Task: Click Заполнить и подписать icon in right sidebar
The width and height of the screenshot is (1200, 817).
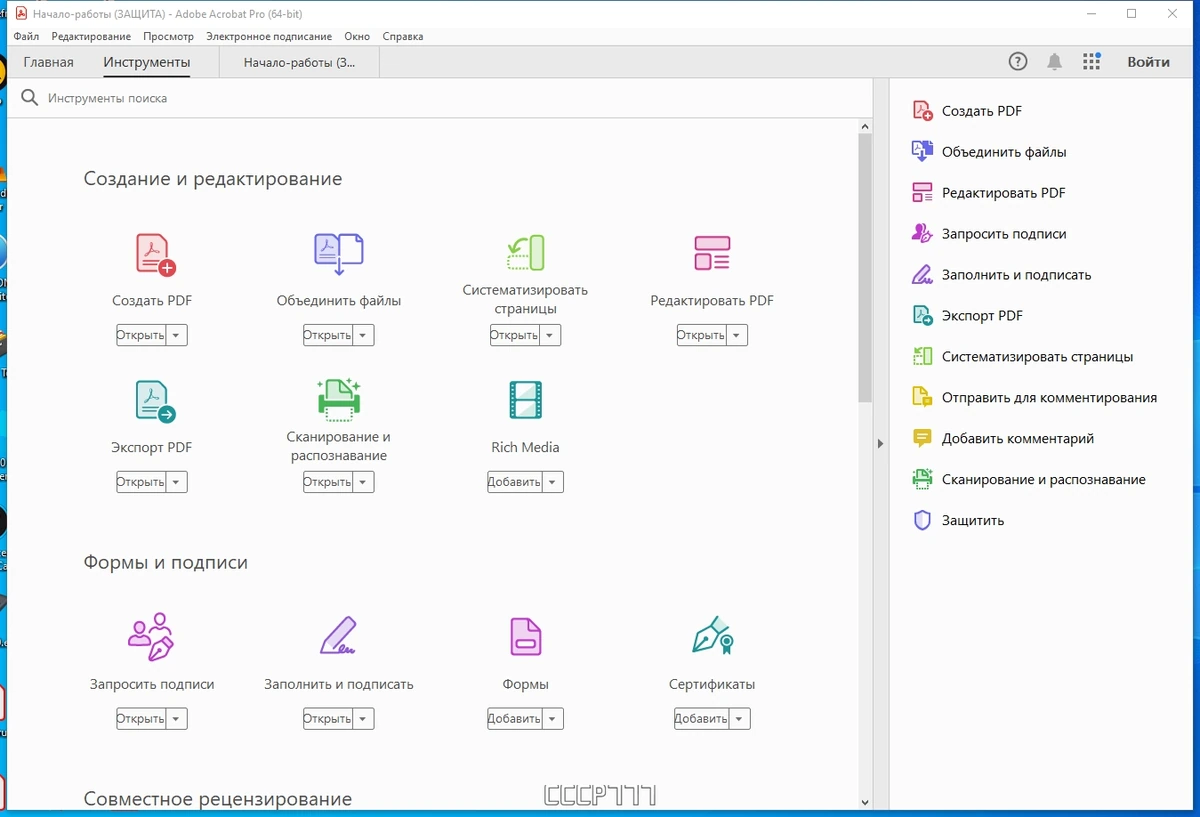Action: 922,275
